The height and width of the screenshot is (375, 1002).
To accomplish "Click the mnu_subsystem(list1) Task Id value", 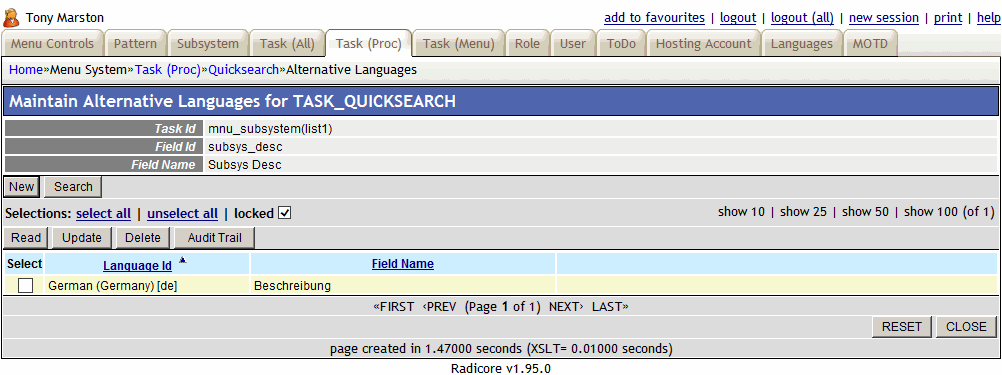I will pos(270,129).
